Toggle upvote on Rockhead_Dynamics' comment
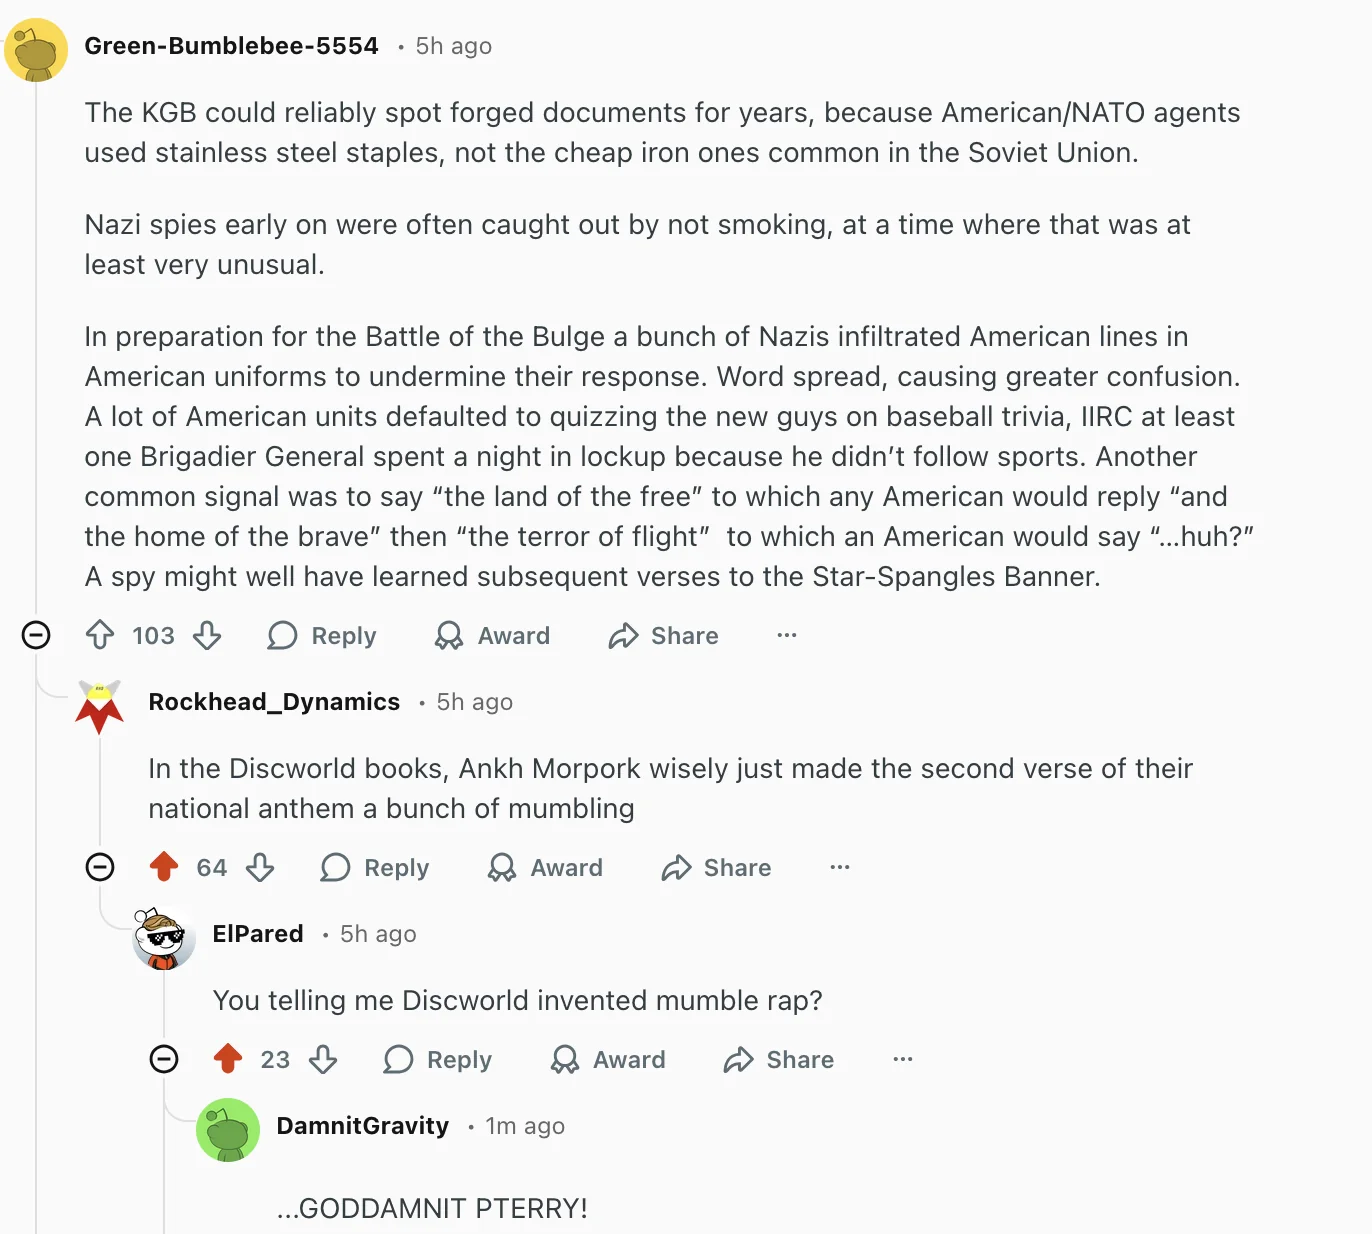 click(164, 867)
